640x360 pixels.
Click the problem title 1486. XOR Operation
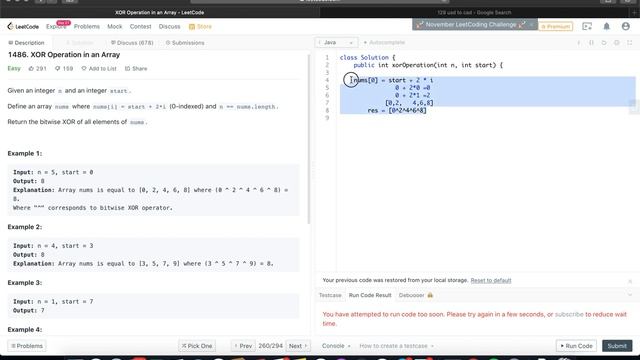click(64, 55)
